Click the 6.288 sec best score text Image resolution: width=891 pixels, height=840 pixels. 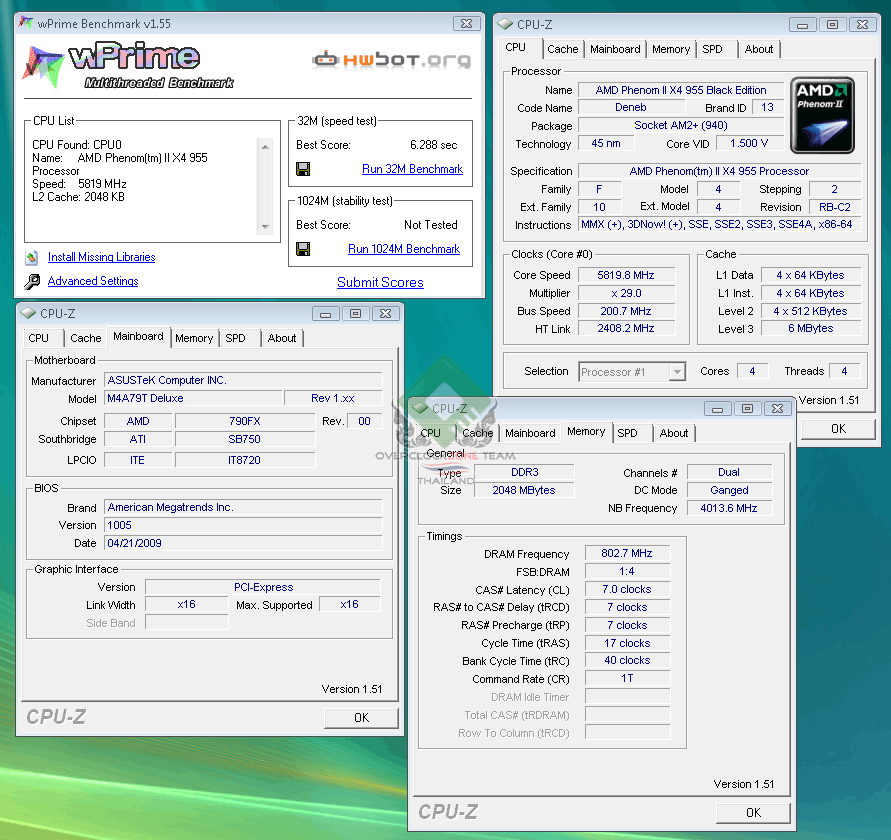(x=434, y=145)
